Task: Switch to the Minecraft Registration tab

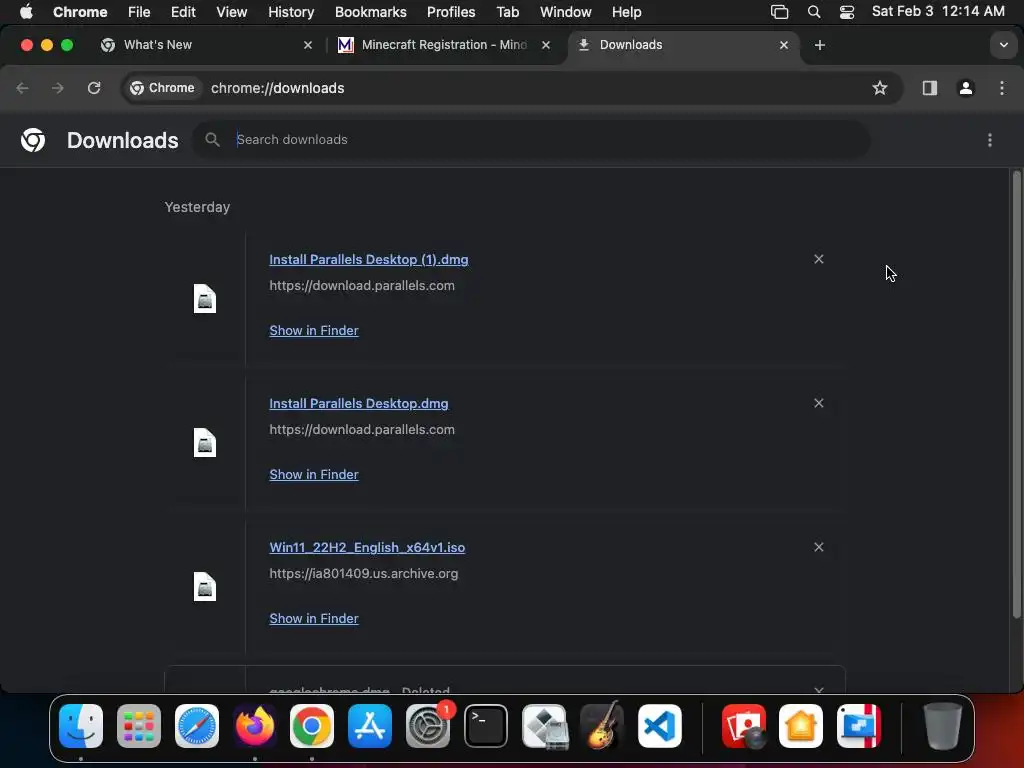Action: click(443, 45)
